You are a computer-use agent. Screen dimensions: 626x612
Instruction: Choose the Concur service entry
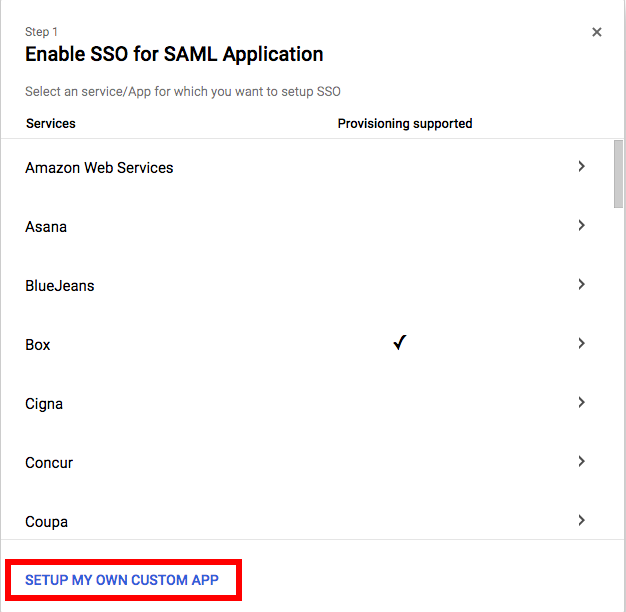click(x=49, y=463)
